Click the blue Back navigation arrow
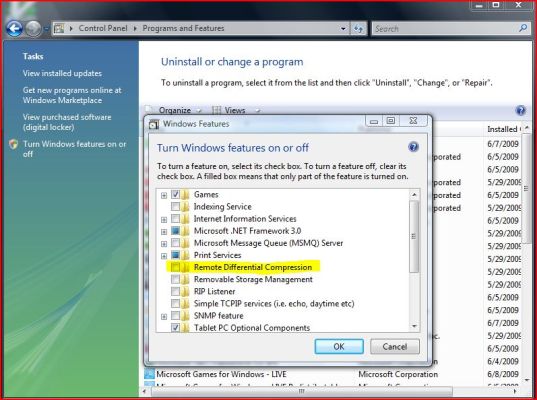 point(14,28)
